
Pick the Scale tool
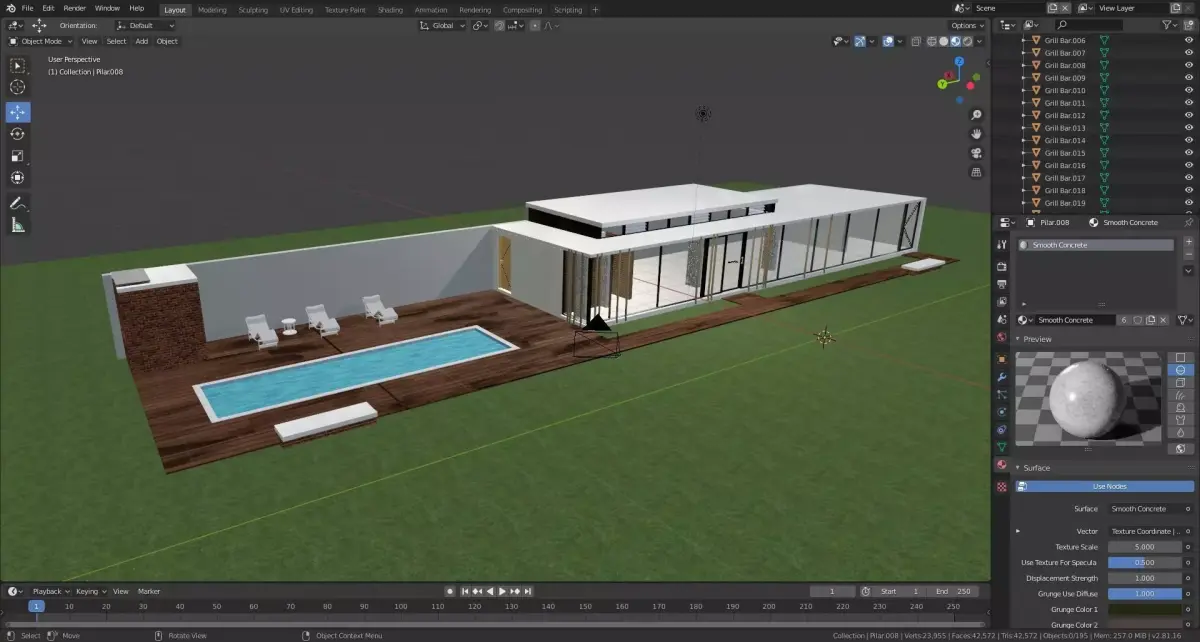click(17, 156)
